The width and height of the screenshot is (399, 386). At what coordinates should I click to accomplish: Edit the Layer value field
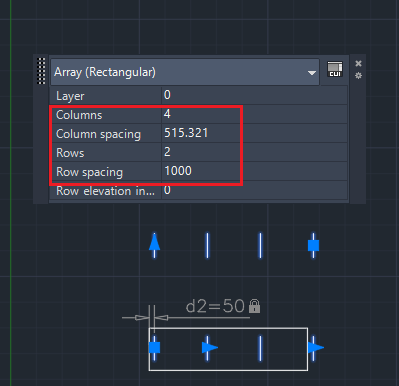pyautogui.click(x=254, y=95)
